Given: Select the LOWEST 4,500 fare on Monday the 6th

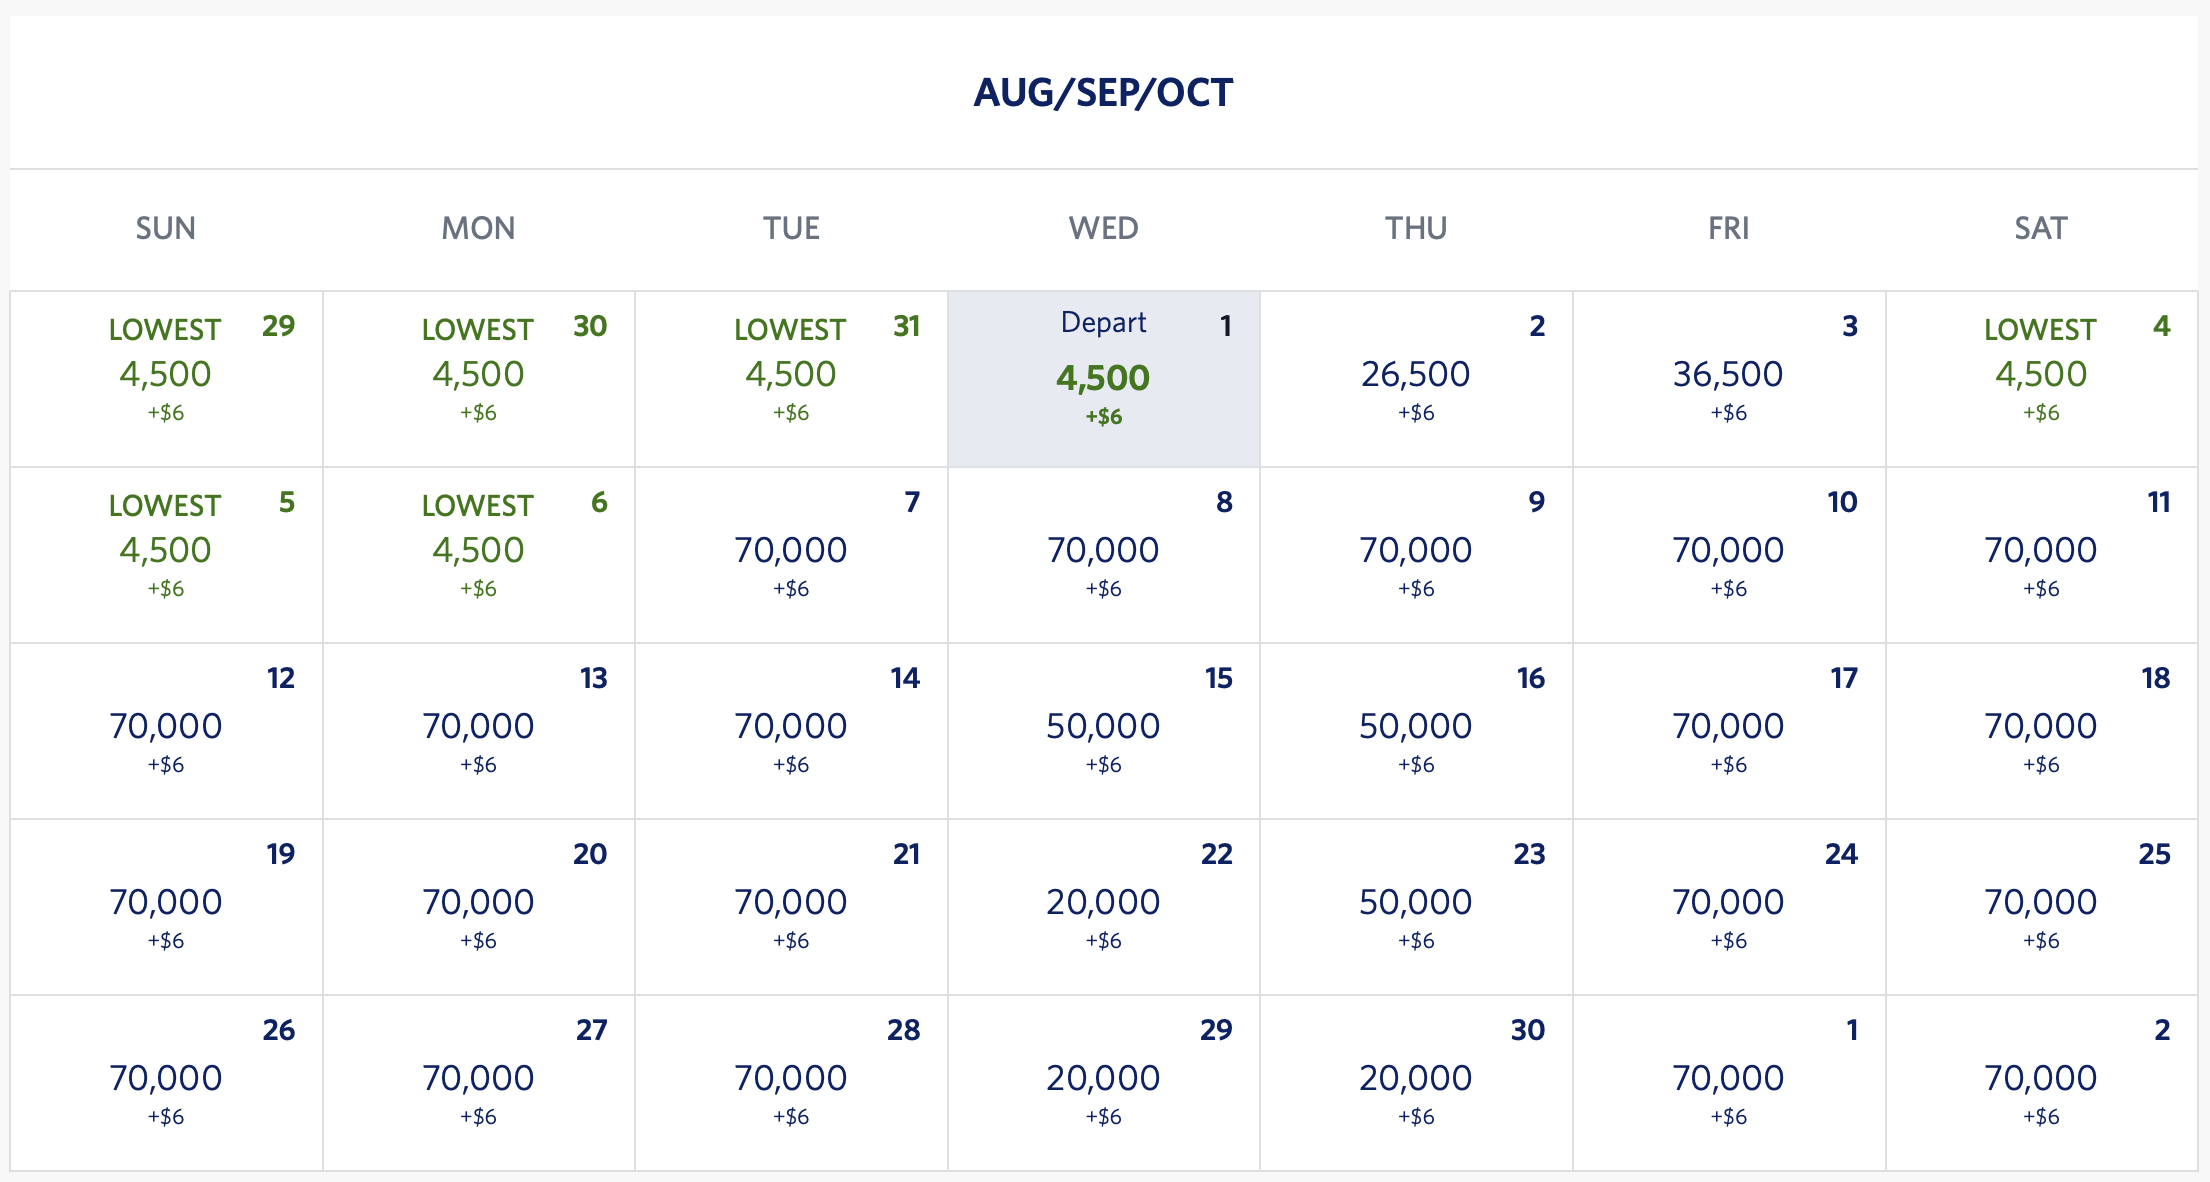Looking at the screenshot, I should click(x=478, y=548).
